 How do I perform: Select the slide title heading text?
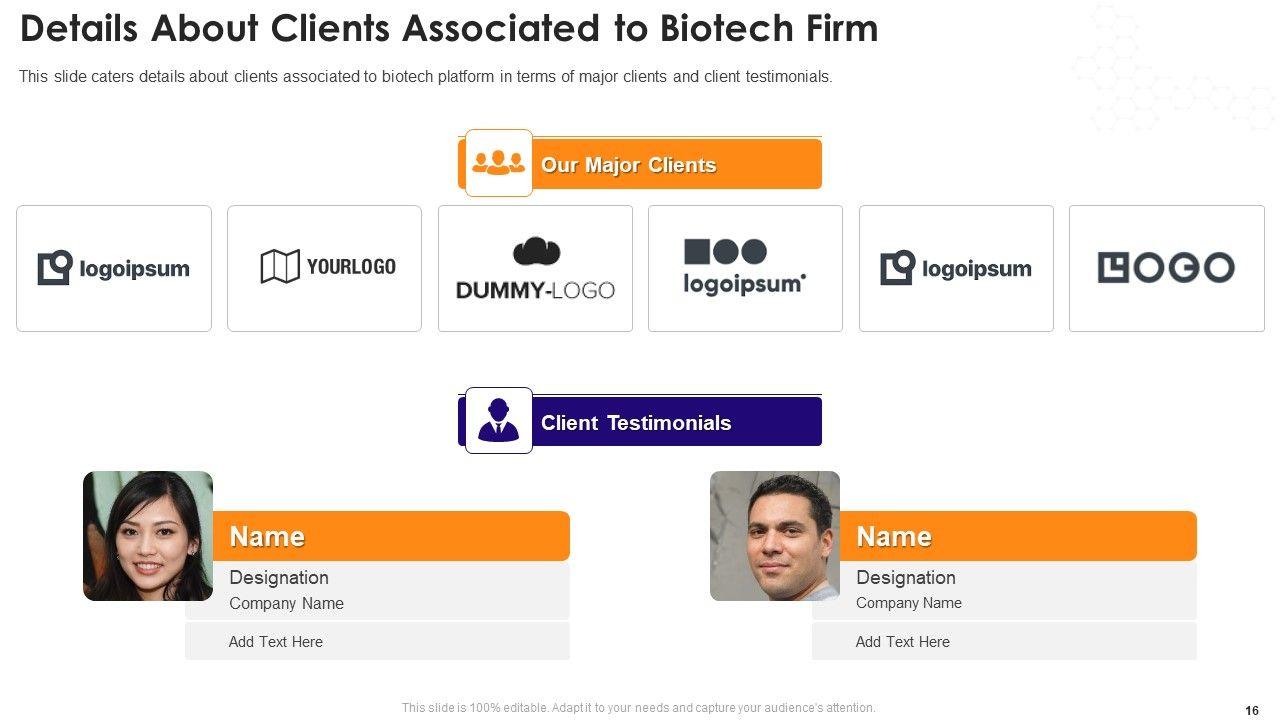[449, 29]
